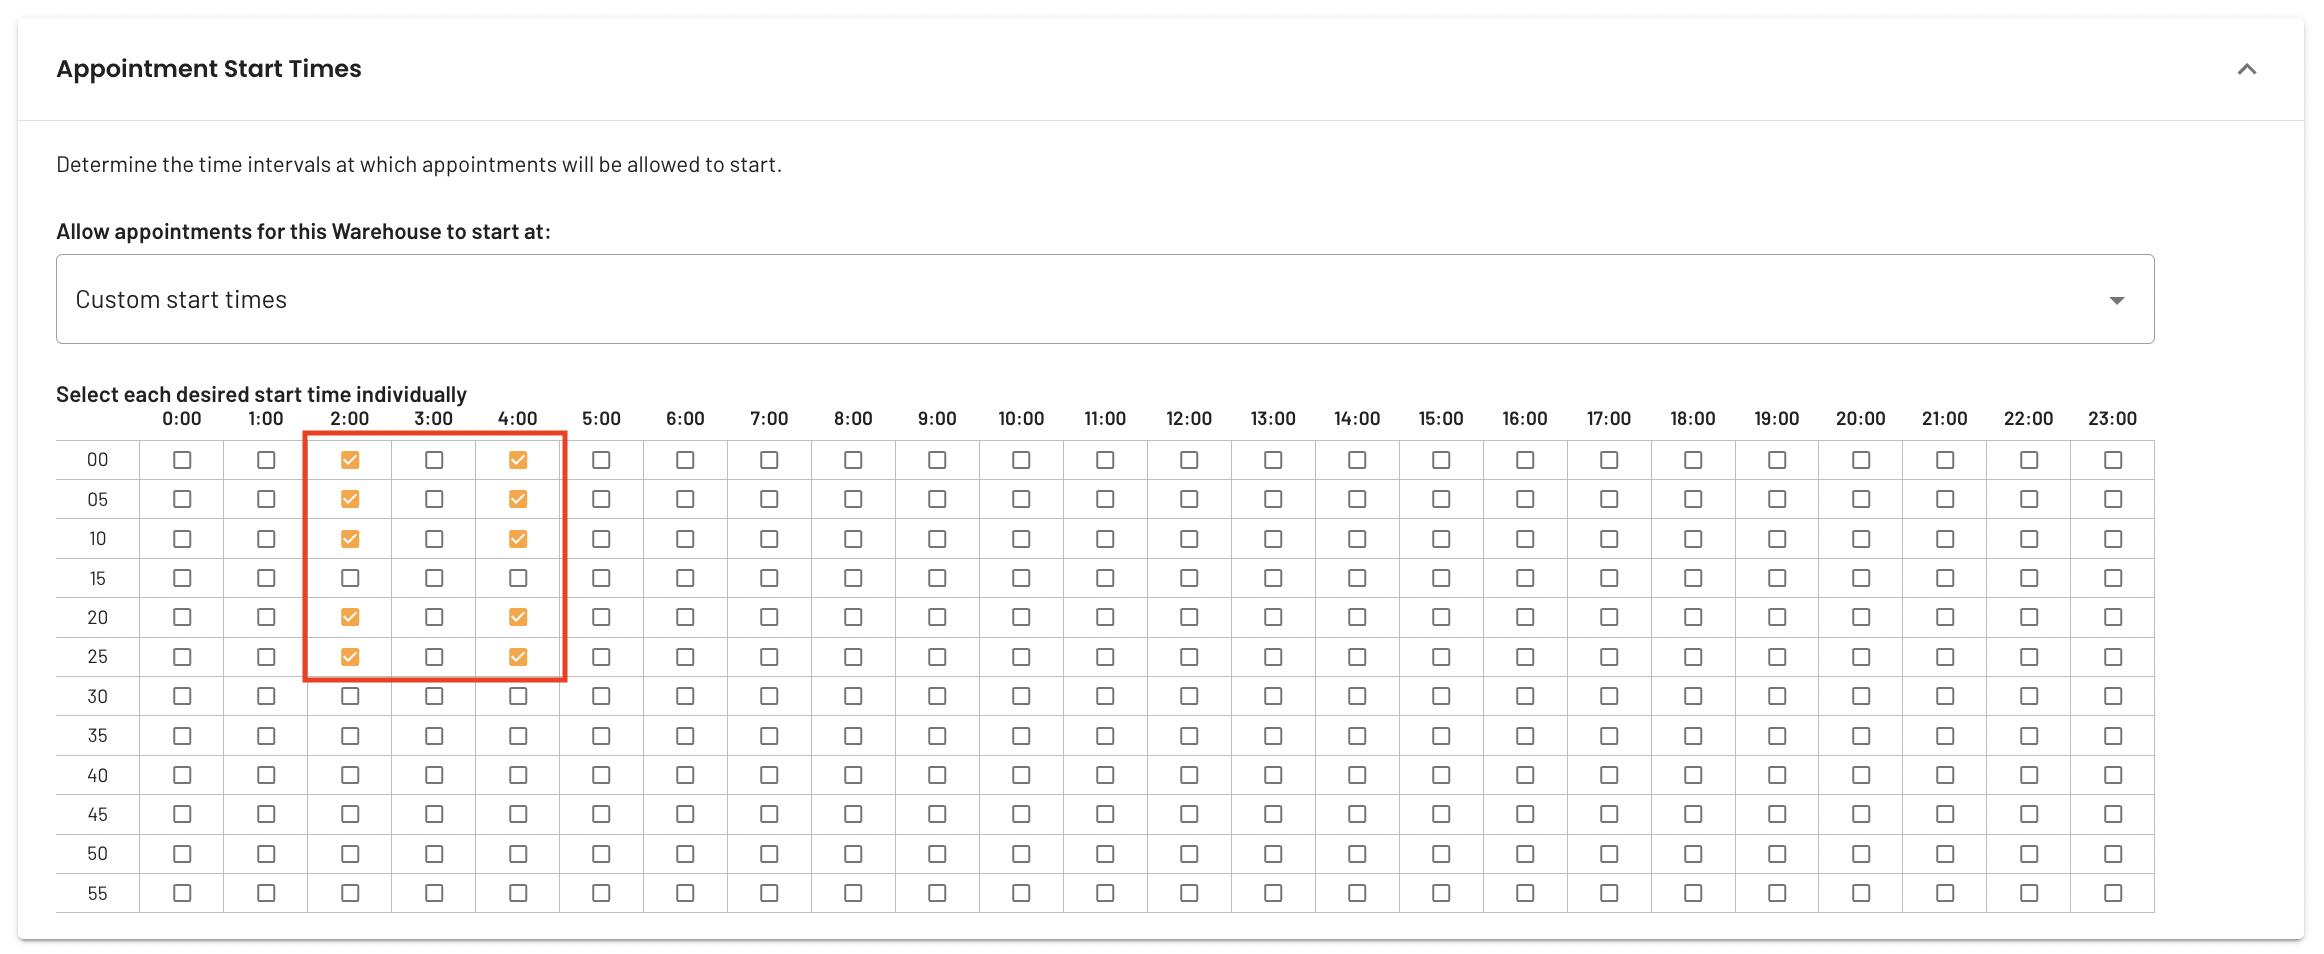Uncheck the 4:00 checkbox at minute 05
The image size is (2324, 954).
coord(518,499)
